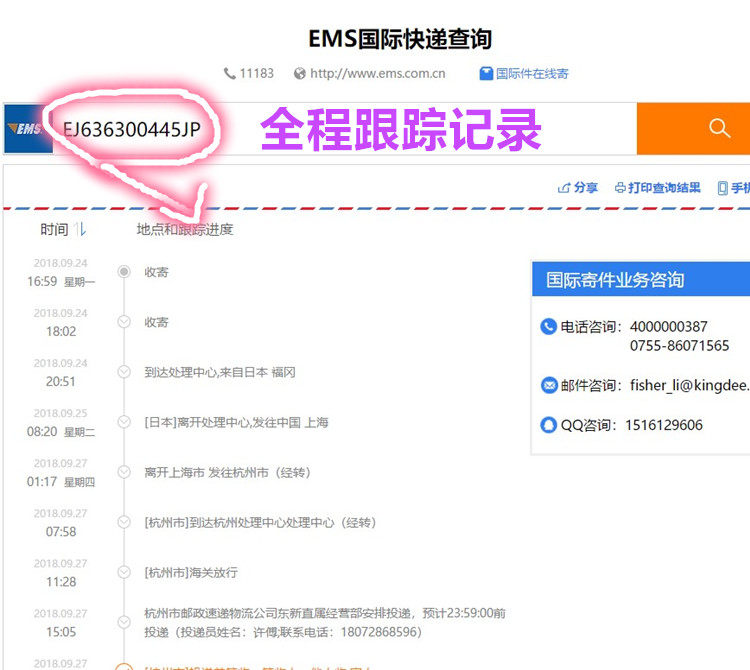Click the mobile phone icon near 手机

coord(722,188)
